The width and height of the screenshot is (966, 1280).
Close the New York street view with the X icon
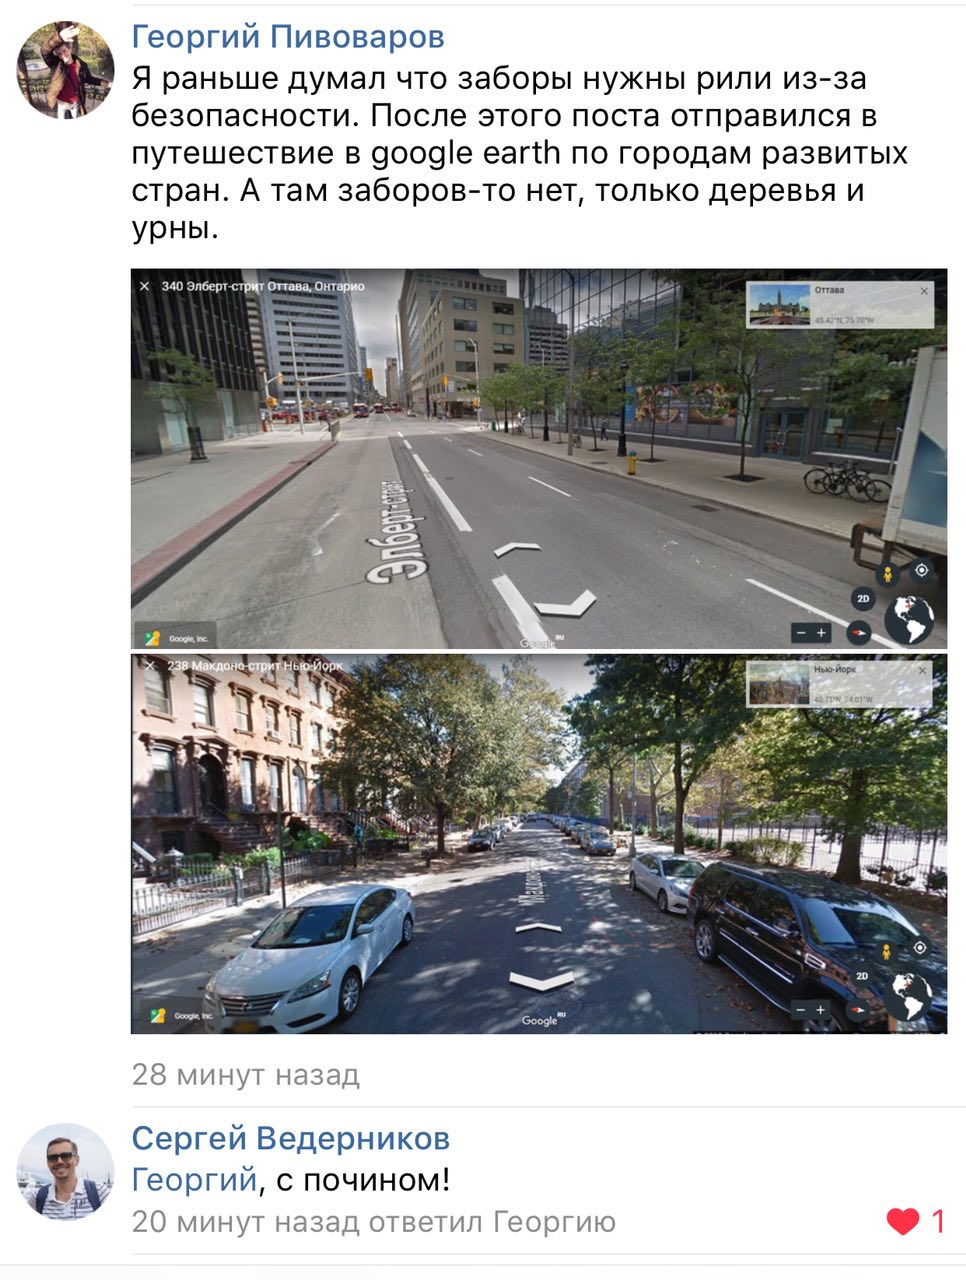149,665
